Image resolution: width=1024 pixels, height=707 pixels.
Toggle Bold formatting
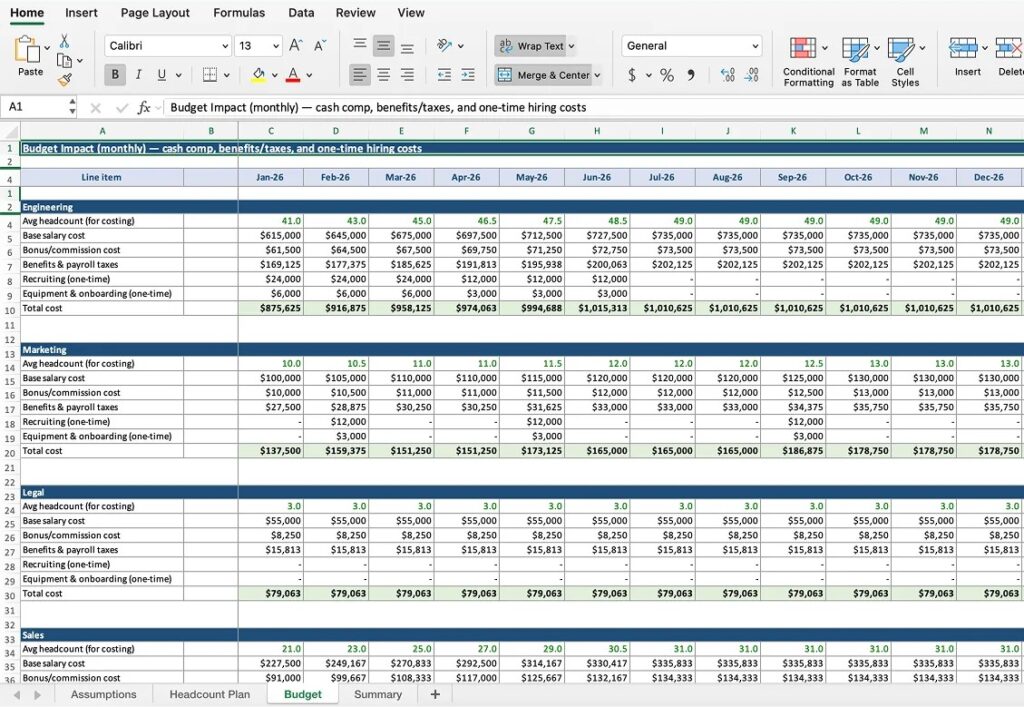click(x=115, y=75)
